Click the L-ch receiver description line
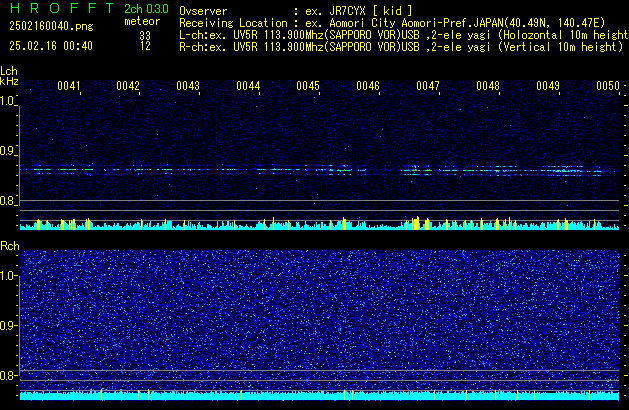Screen dimensions: 629x410 [404, 35]
